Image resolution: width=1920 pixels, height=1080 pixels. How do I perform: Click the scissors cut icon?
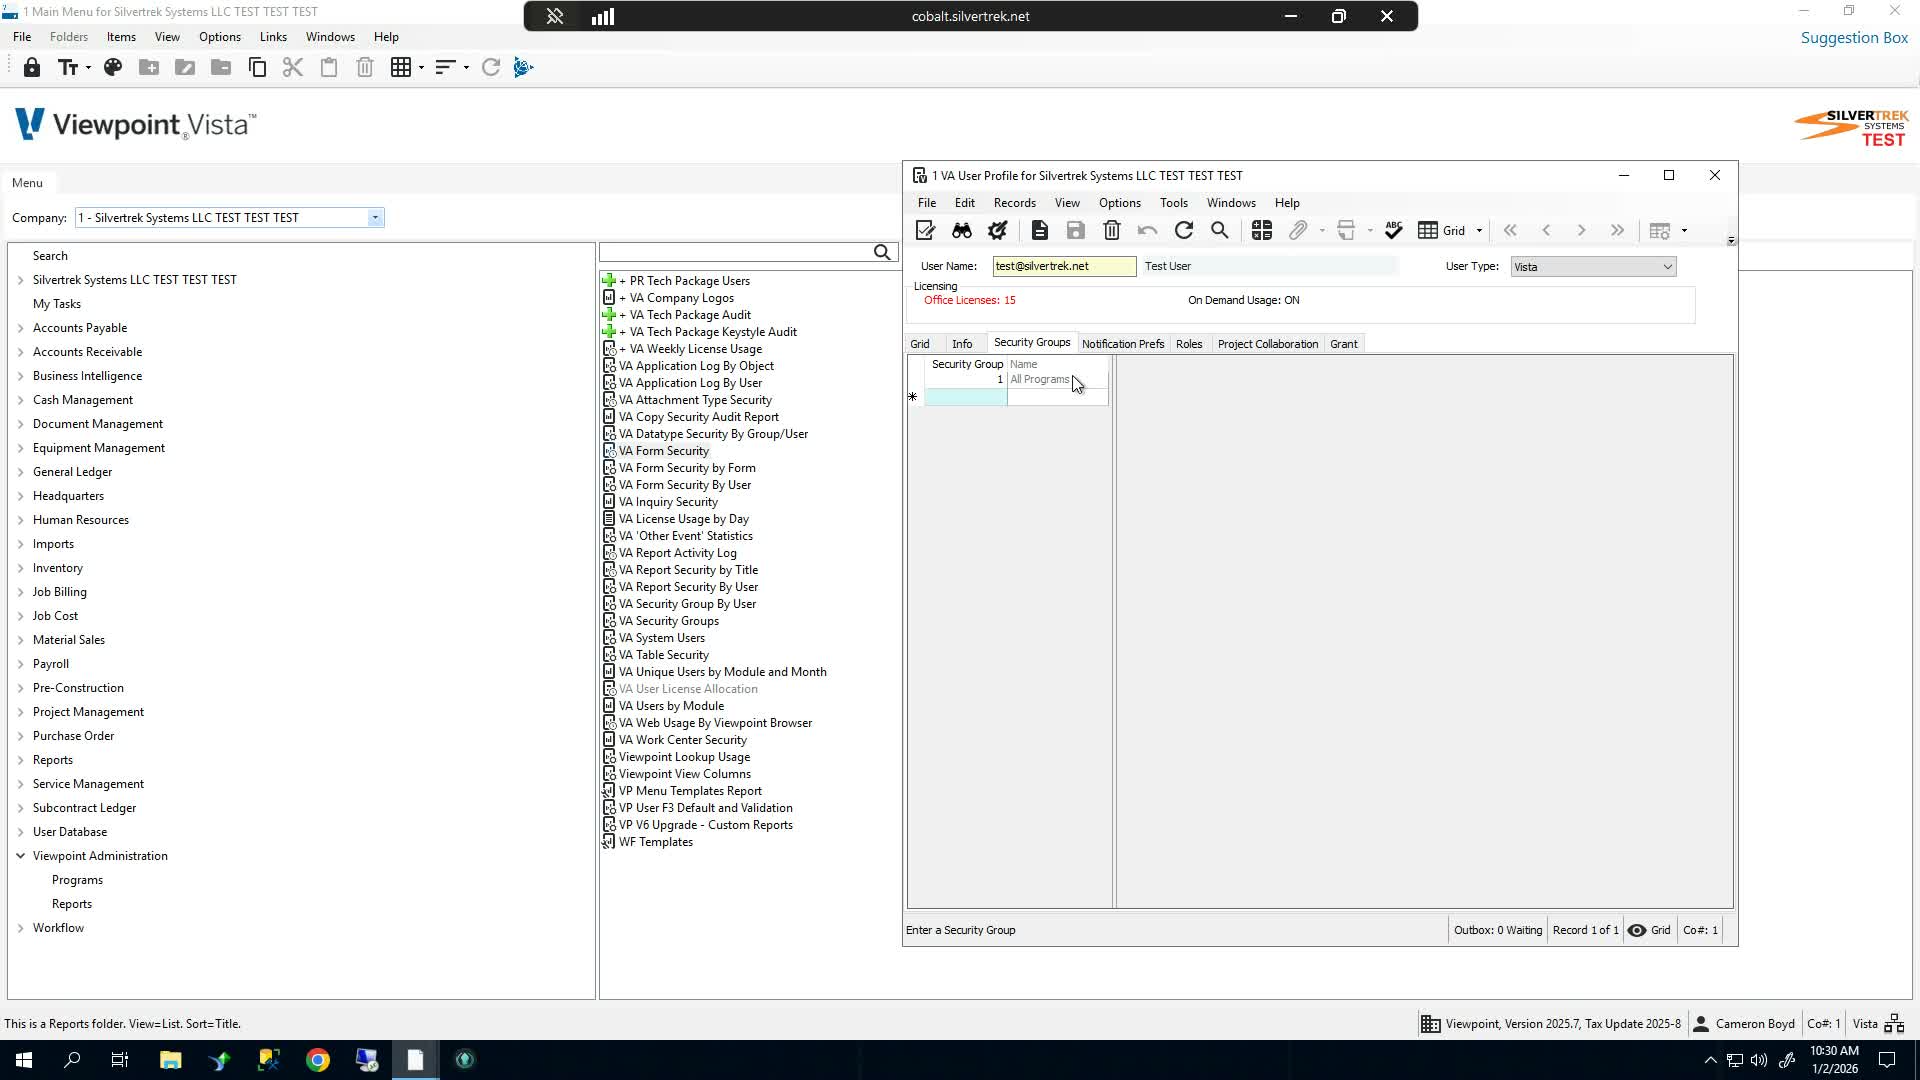point(293,68)
